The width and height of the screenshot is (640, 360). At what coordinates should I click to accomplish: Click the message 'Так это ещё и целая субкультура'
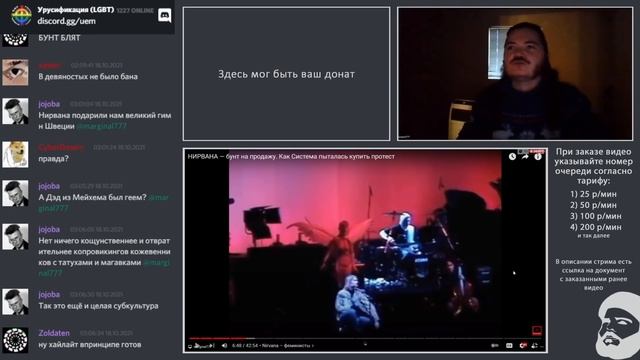(98, 306)
